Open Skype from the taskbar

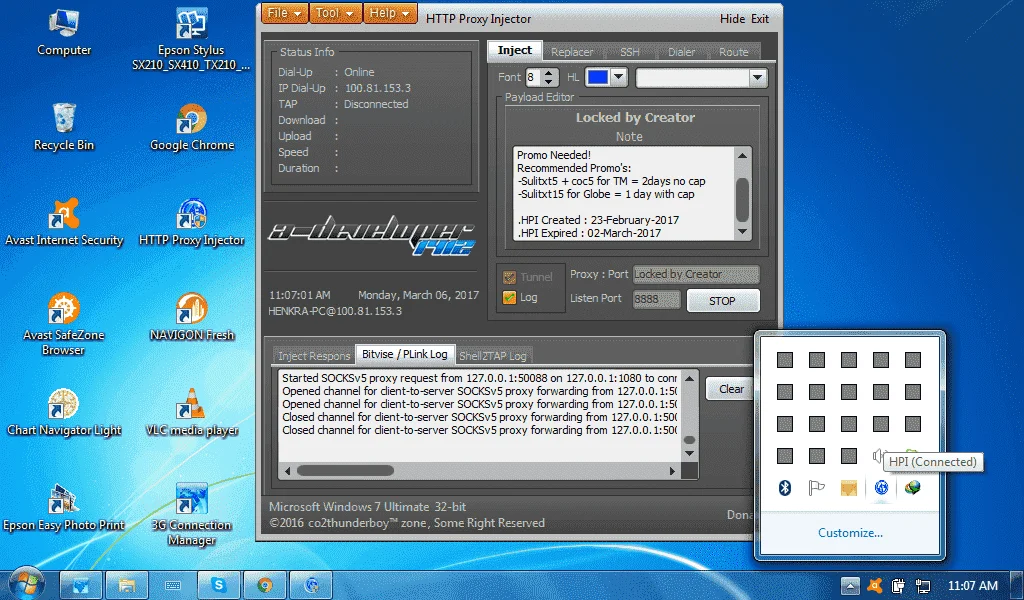pyautogui.click(x=218, y=585)
